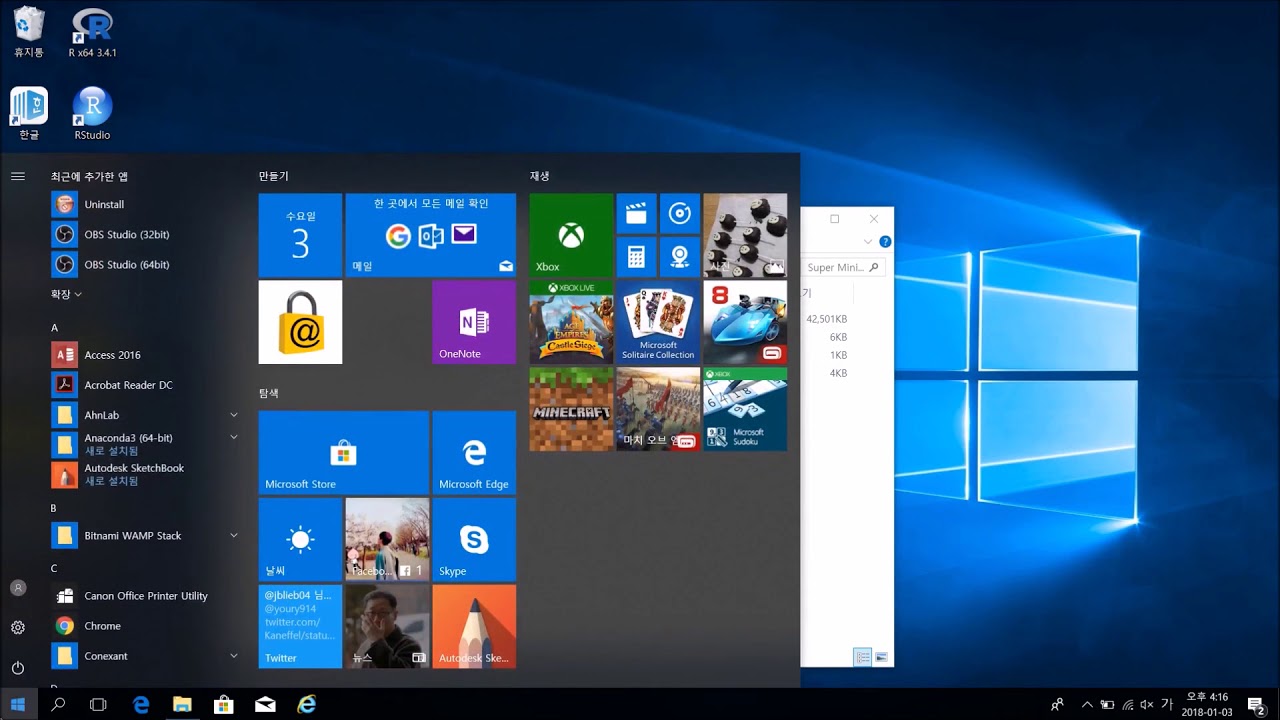Screen dimensions: 1280x720
Task: Switch Explorer window to details view
Action: [862, 657]
